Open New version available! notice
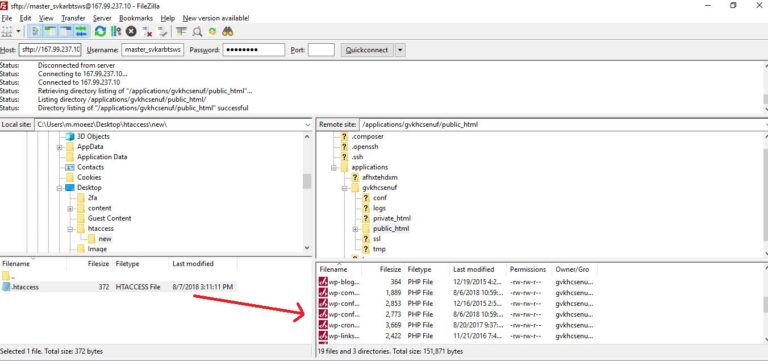The height and width of the screenshot is (361, 768). tap(216, 18)
